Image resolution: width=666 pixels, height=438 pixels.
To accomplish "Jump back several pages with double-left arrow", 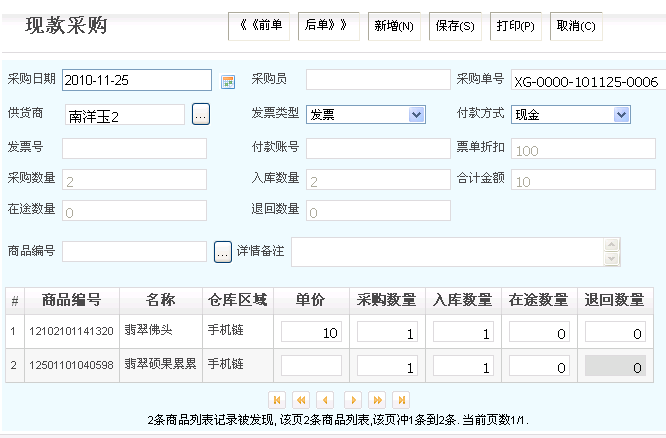I will click(301, 399).
